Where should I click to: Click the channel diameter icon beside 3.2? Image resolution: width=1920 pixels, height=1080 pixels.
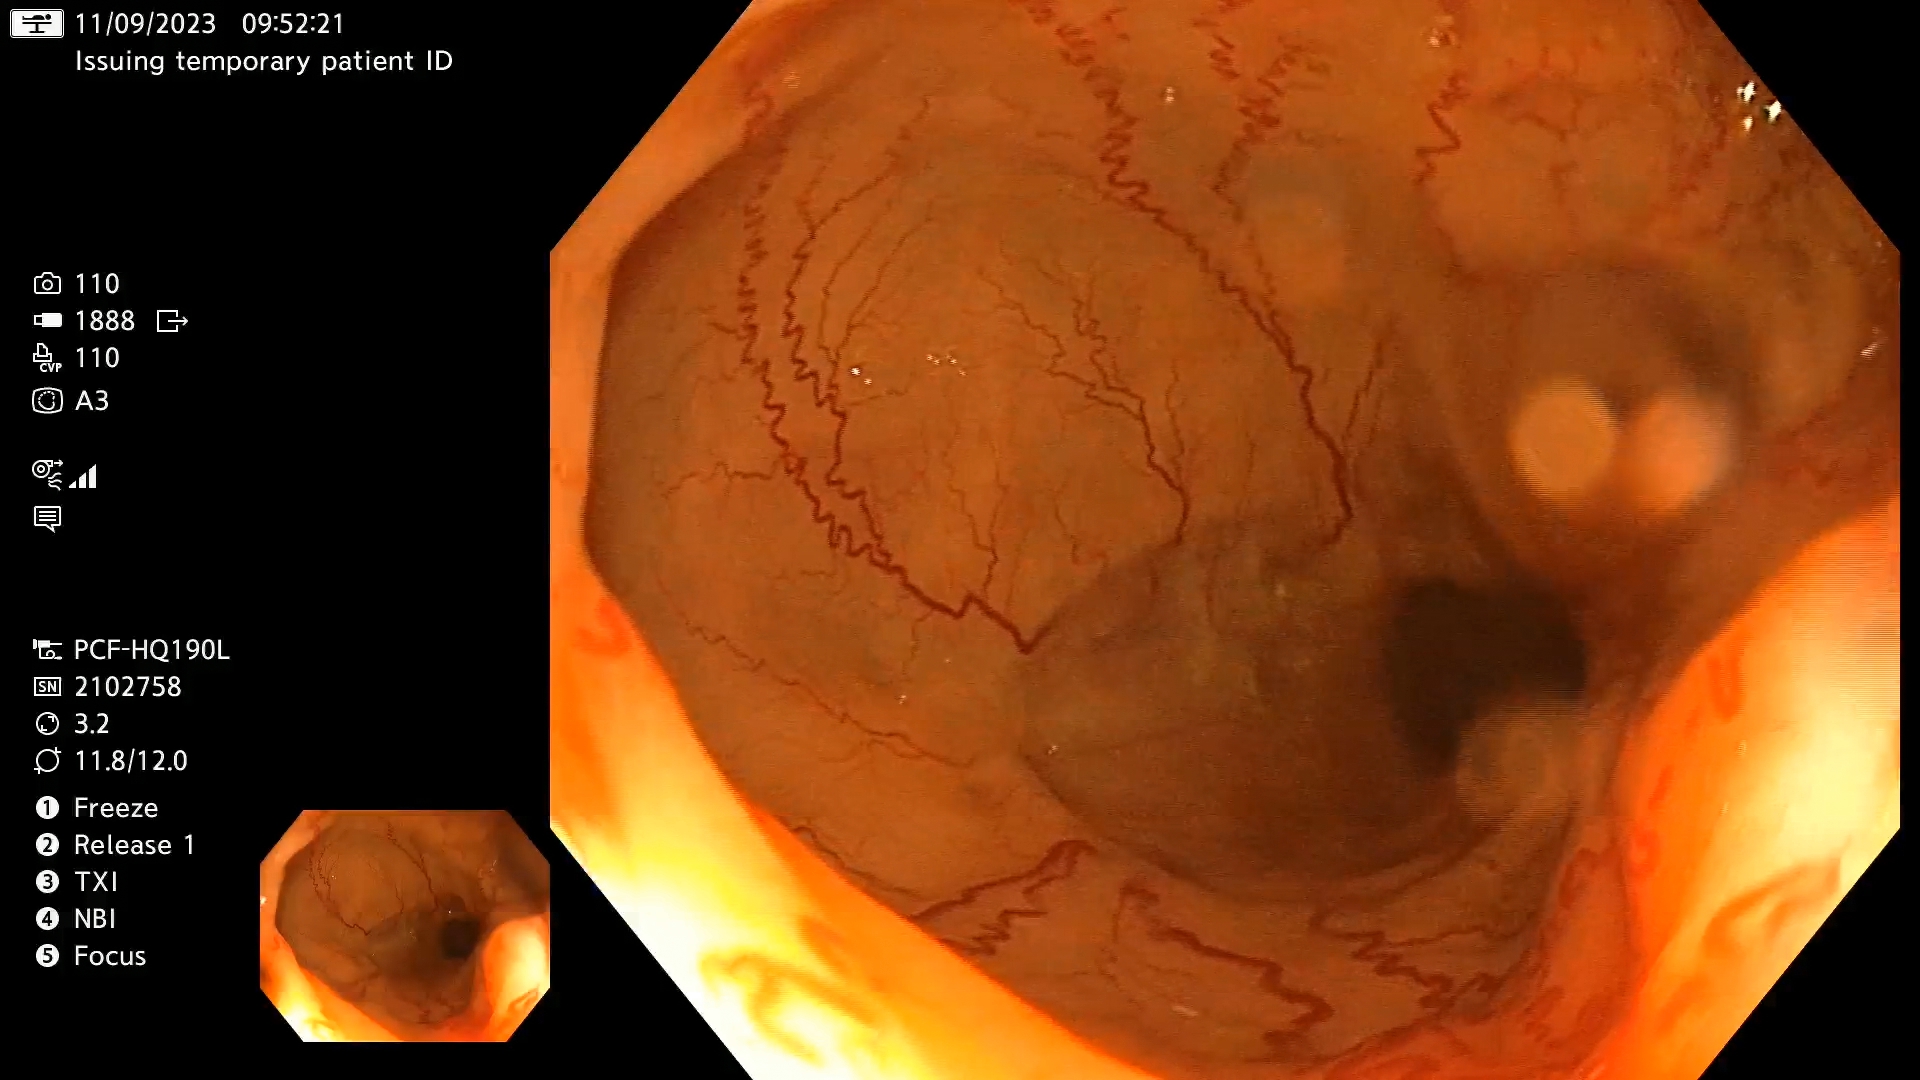click(47, 724)
